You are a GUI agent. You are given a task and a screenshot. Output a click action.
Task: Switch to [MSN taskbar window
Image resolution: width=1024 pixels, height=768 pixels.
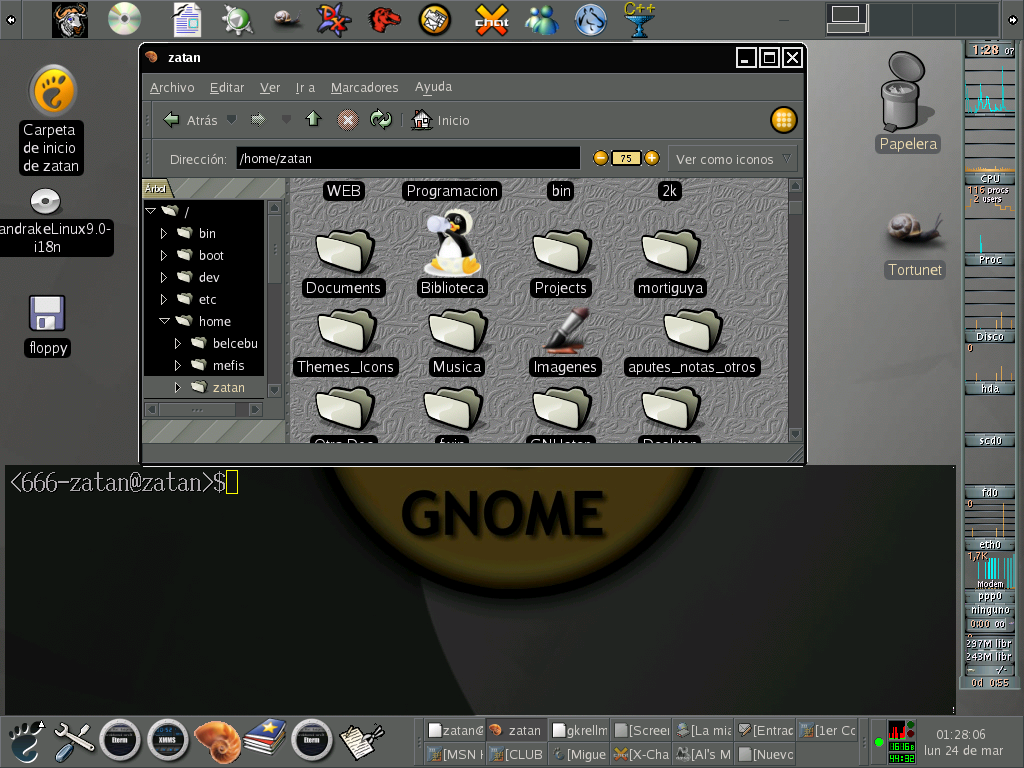(455, 754)
